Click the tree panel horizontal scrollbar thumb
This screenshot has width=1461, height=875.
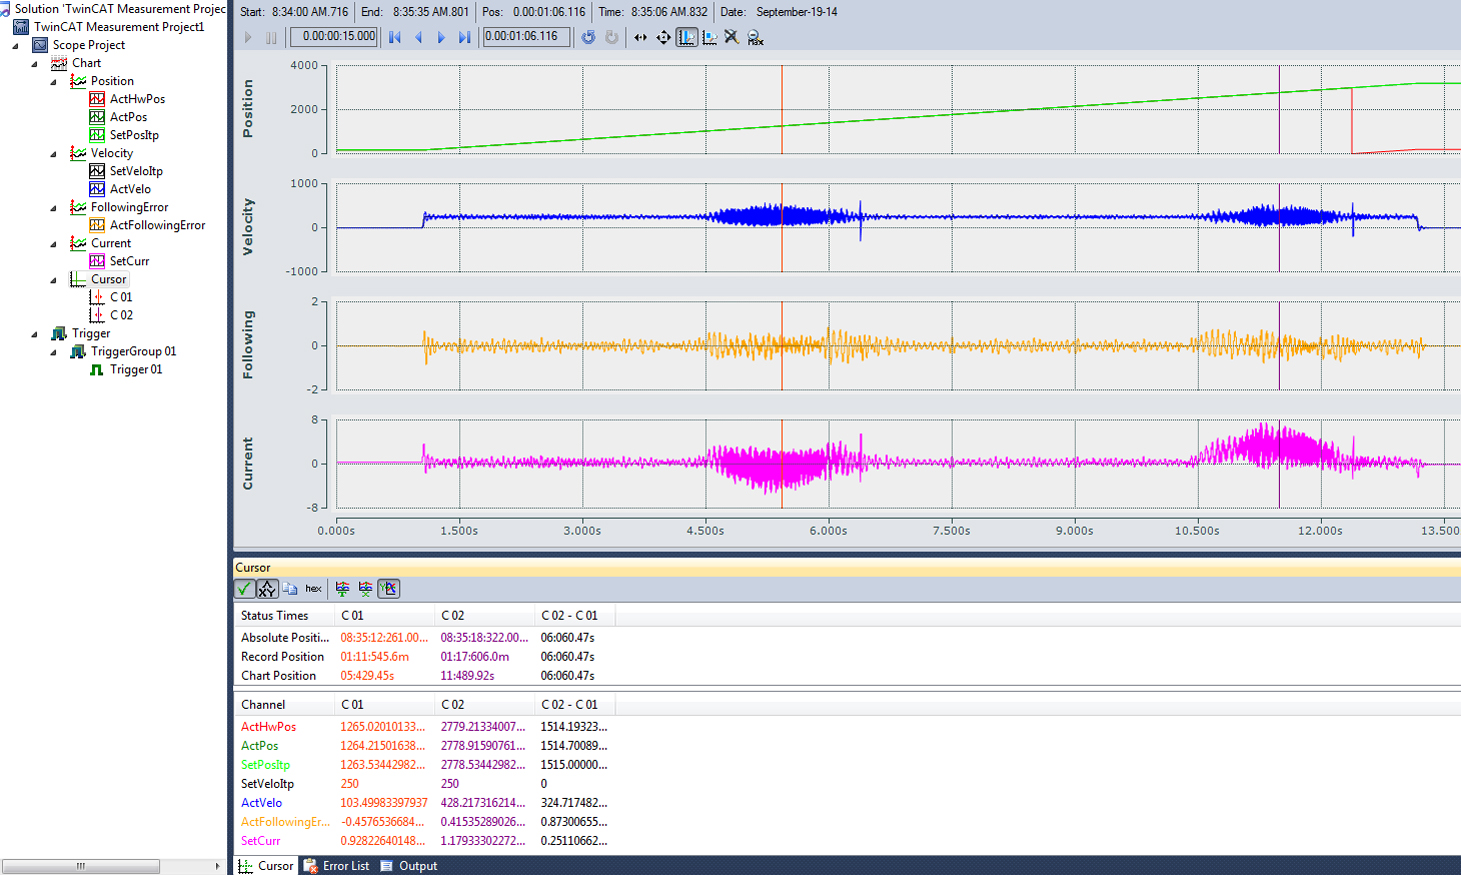[80, 866]
